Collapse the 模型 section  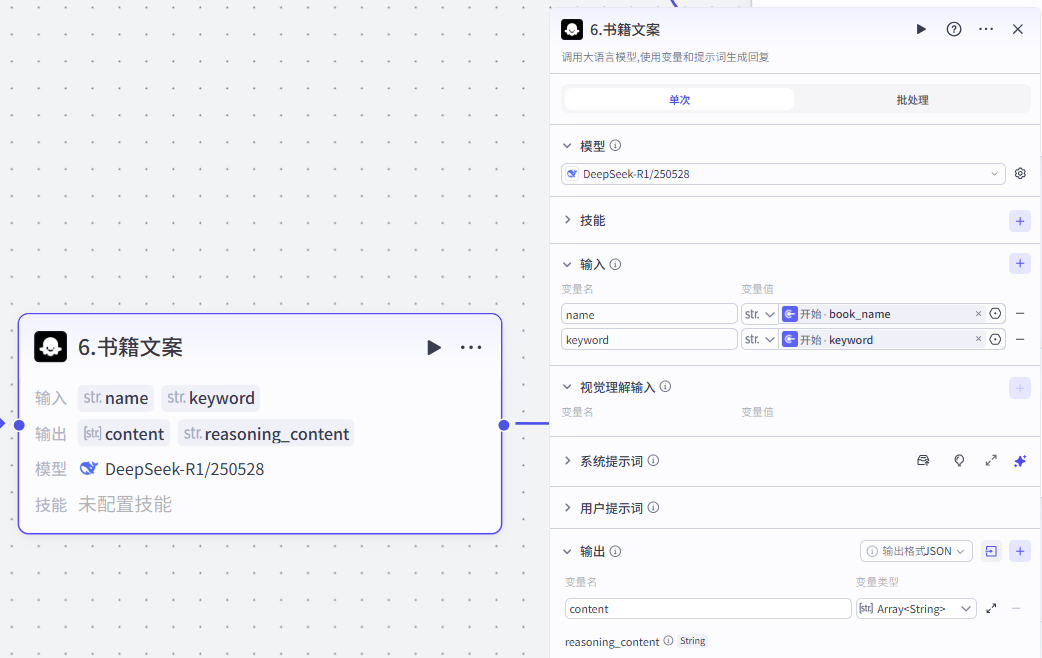coord(567,145)
